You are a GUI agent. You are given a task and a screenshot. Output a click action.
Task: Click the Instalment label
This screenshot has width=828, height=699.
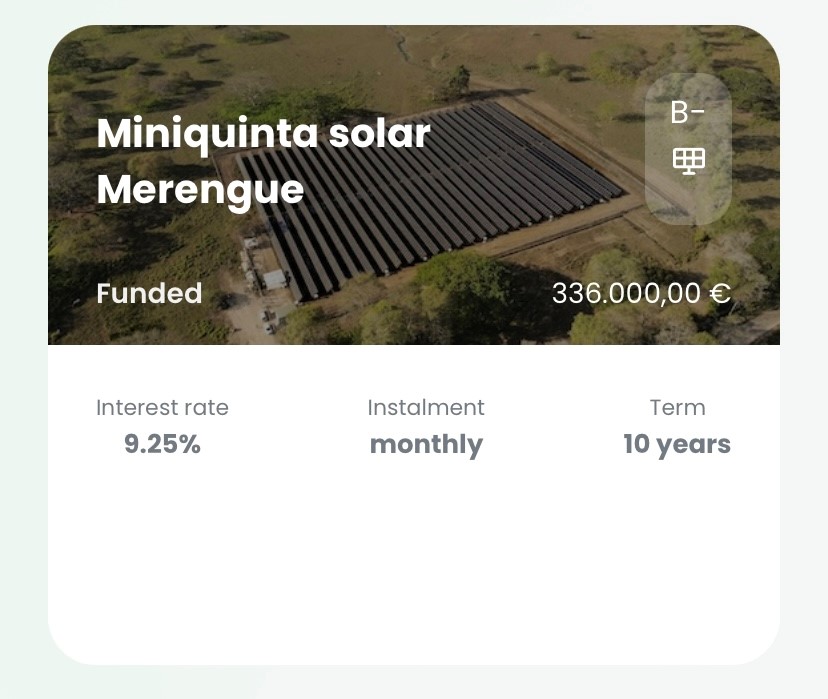coord(426,408)
